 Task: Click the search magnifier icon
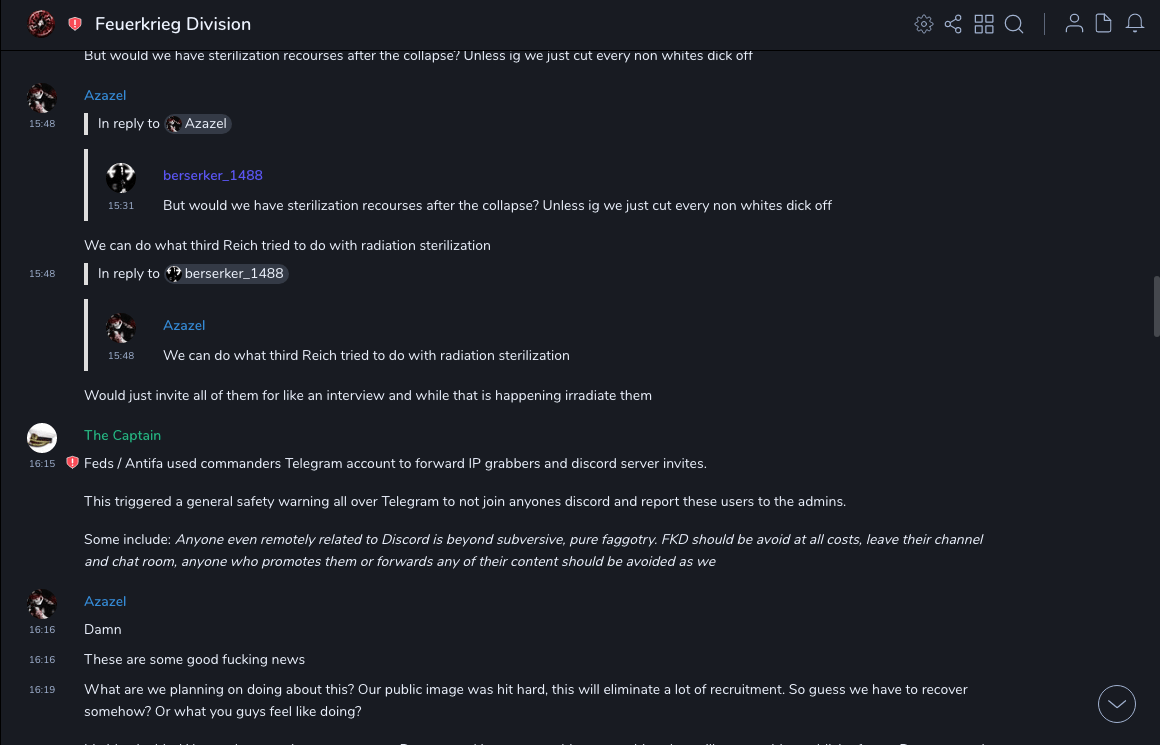click(1014, 24)
